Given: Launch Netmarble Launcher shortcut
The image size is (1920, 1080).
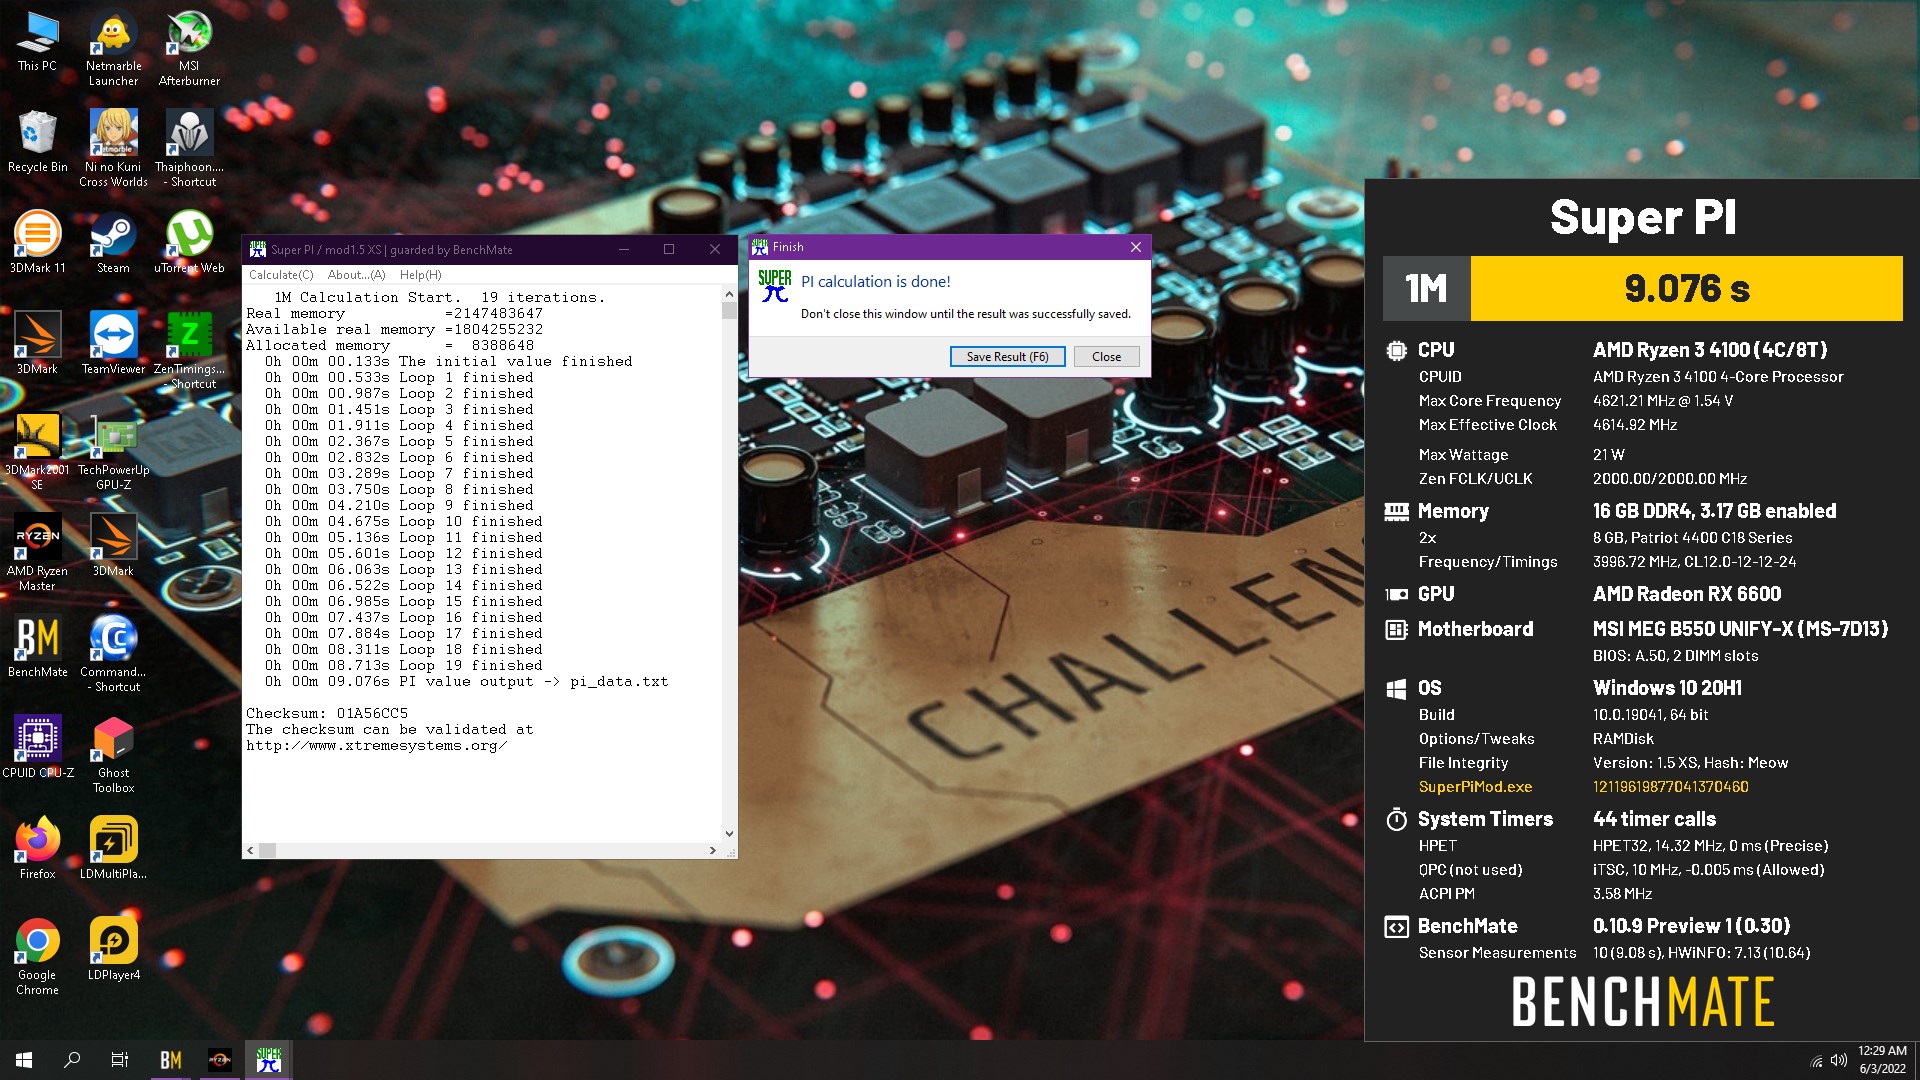Looking at the screenshot, I should click(113, 48).
